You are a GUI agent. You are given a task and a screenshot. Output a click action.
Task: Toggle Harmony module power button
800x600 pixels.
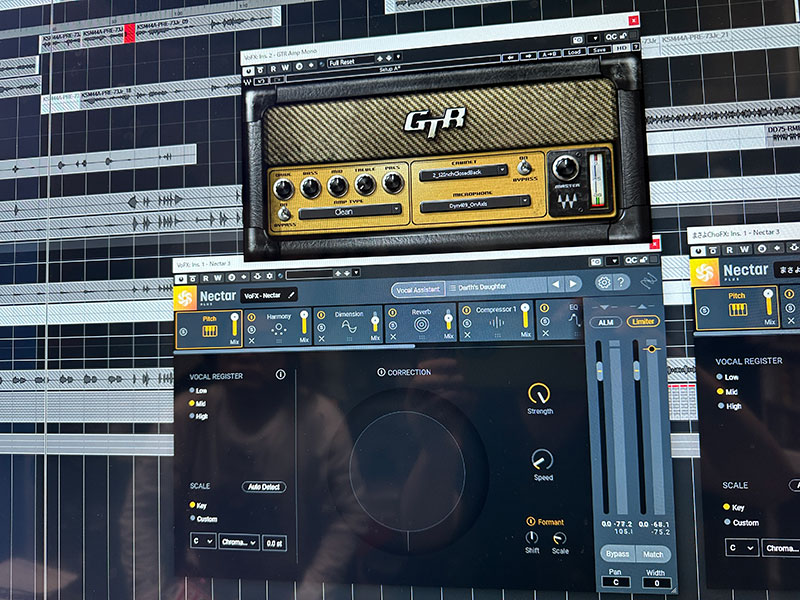252,317
